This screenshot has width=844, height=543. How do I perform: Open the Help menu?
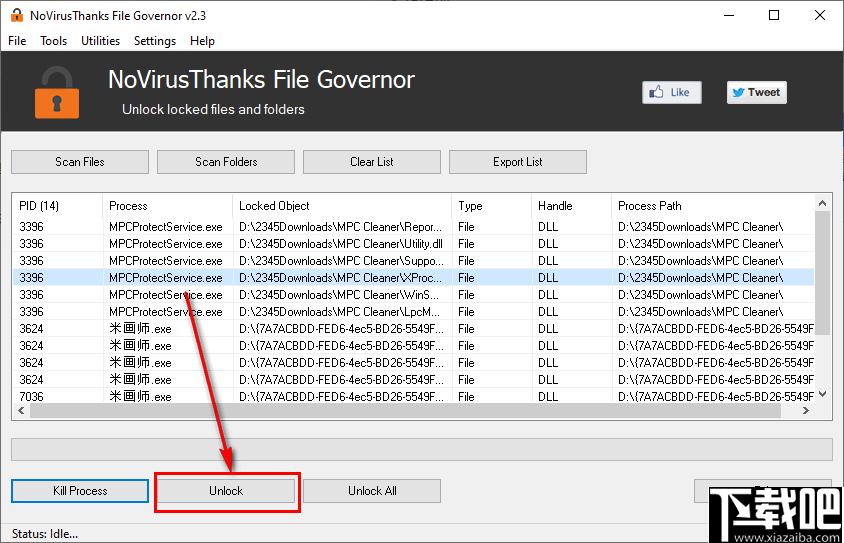(x=202, y=41)
